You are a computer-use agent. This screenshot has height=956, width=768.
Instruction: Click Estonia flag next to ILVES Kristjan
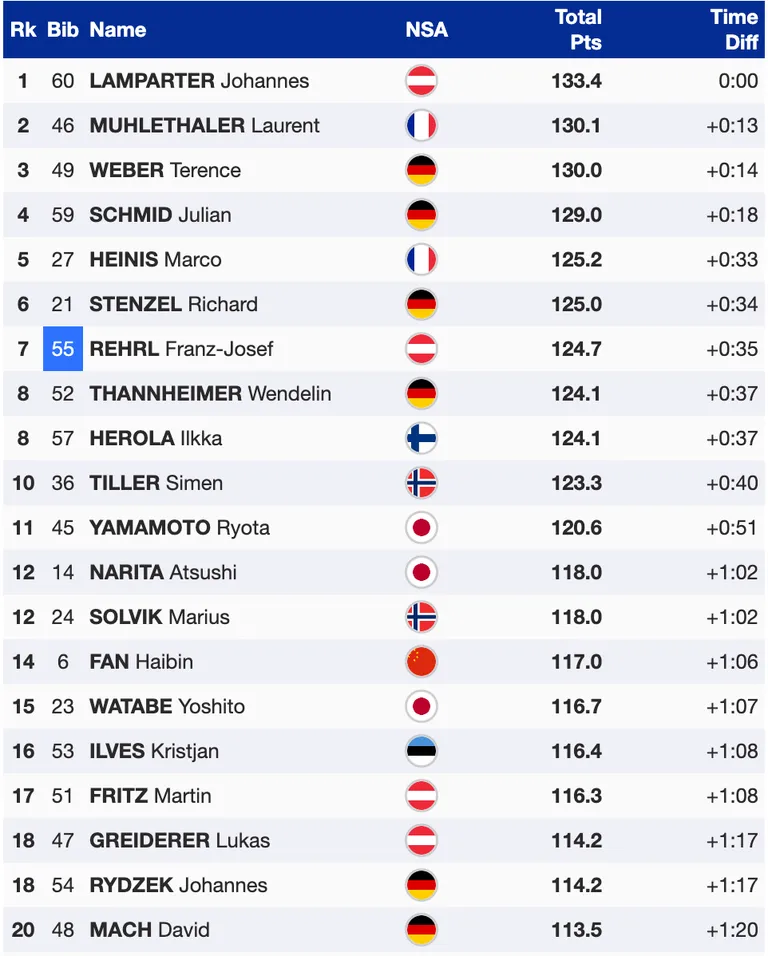421,751
